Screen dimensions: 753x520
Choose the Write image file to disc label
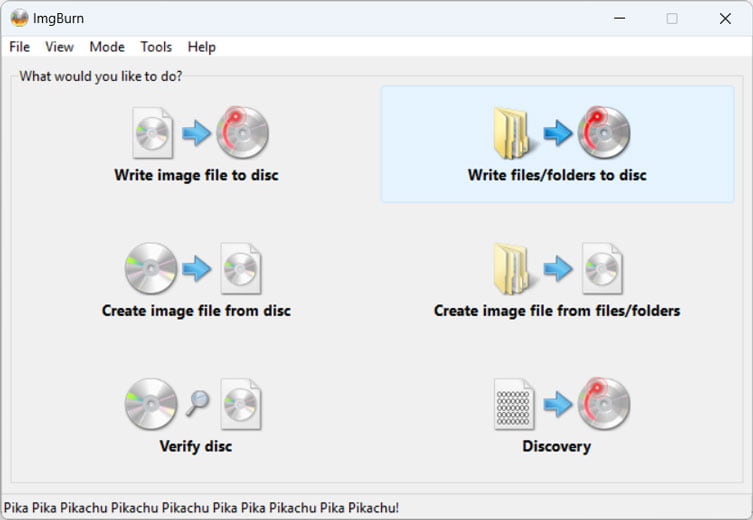coord(196,175)
